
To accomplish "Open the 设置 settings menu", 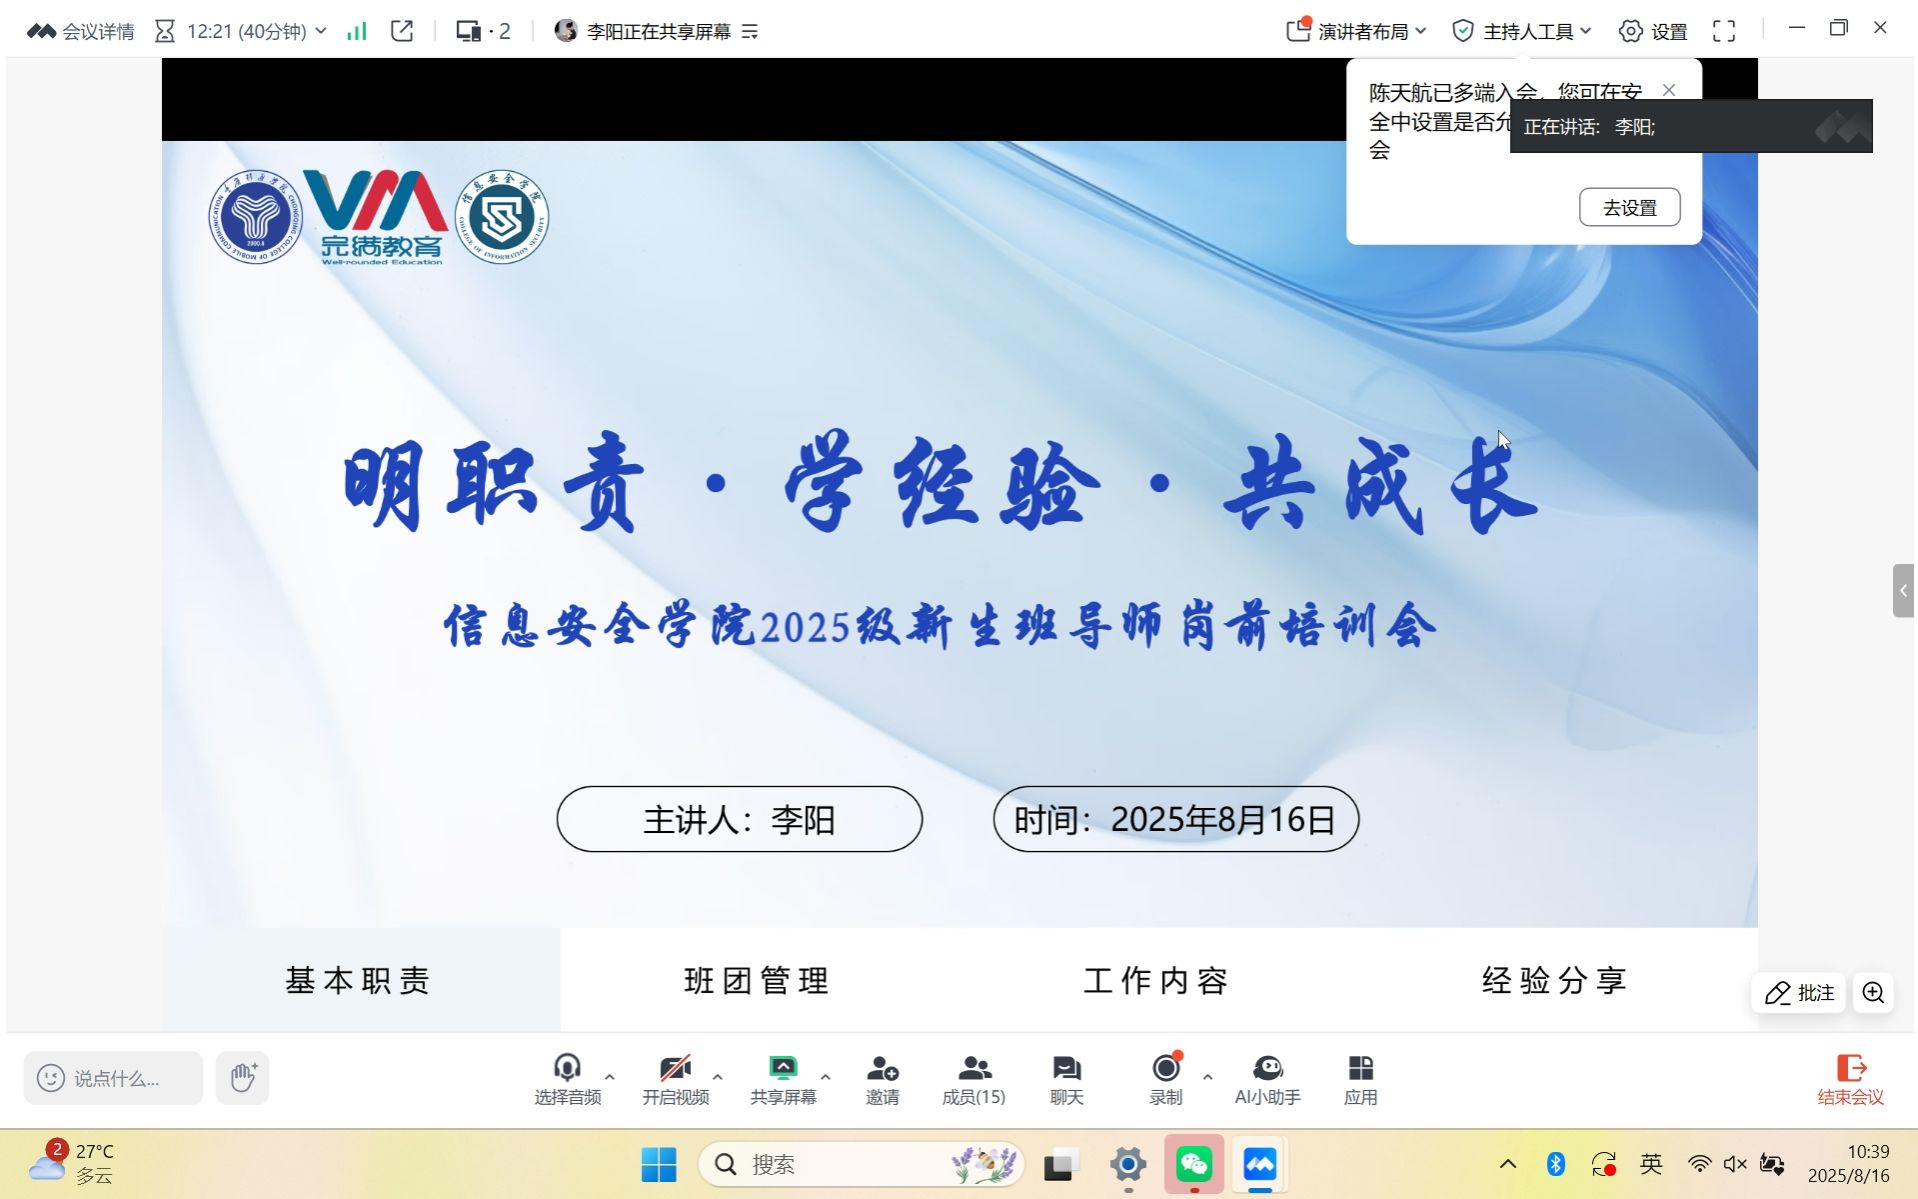I will click(x=1653, y=32).
